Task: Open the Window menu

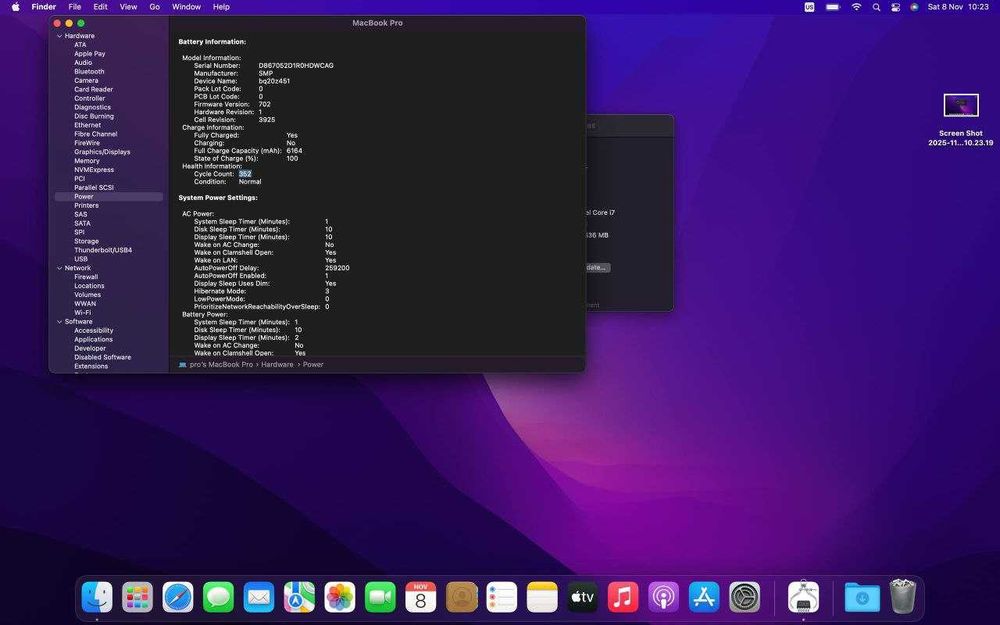Action: [x=186, y=7]
